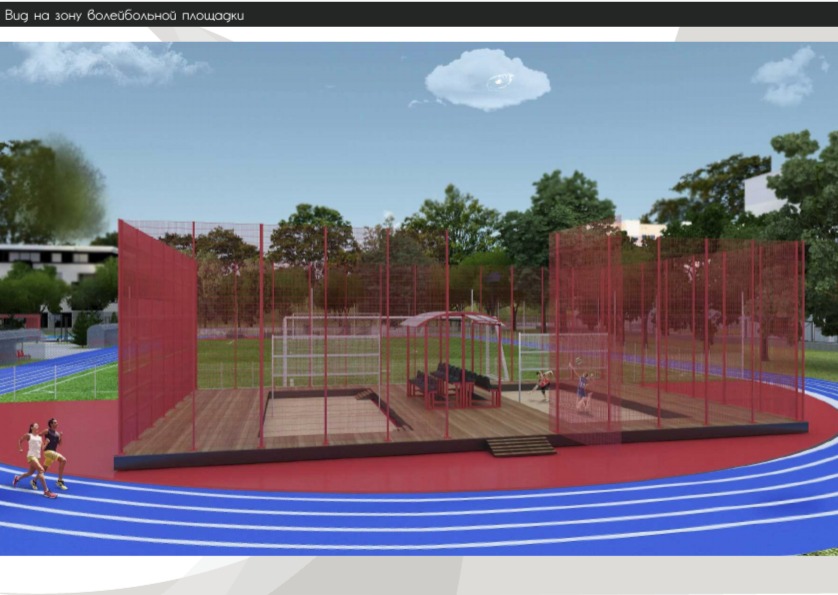Viewport: 838px width, 595px height.
Task: Click the caption text "Вид на зону волейбольной площадки"
Action: 124,16
